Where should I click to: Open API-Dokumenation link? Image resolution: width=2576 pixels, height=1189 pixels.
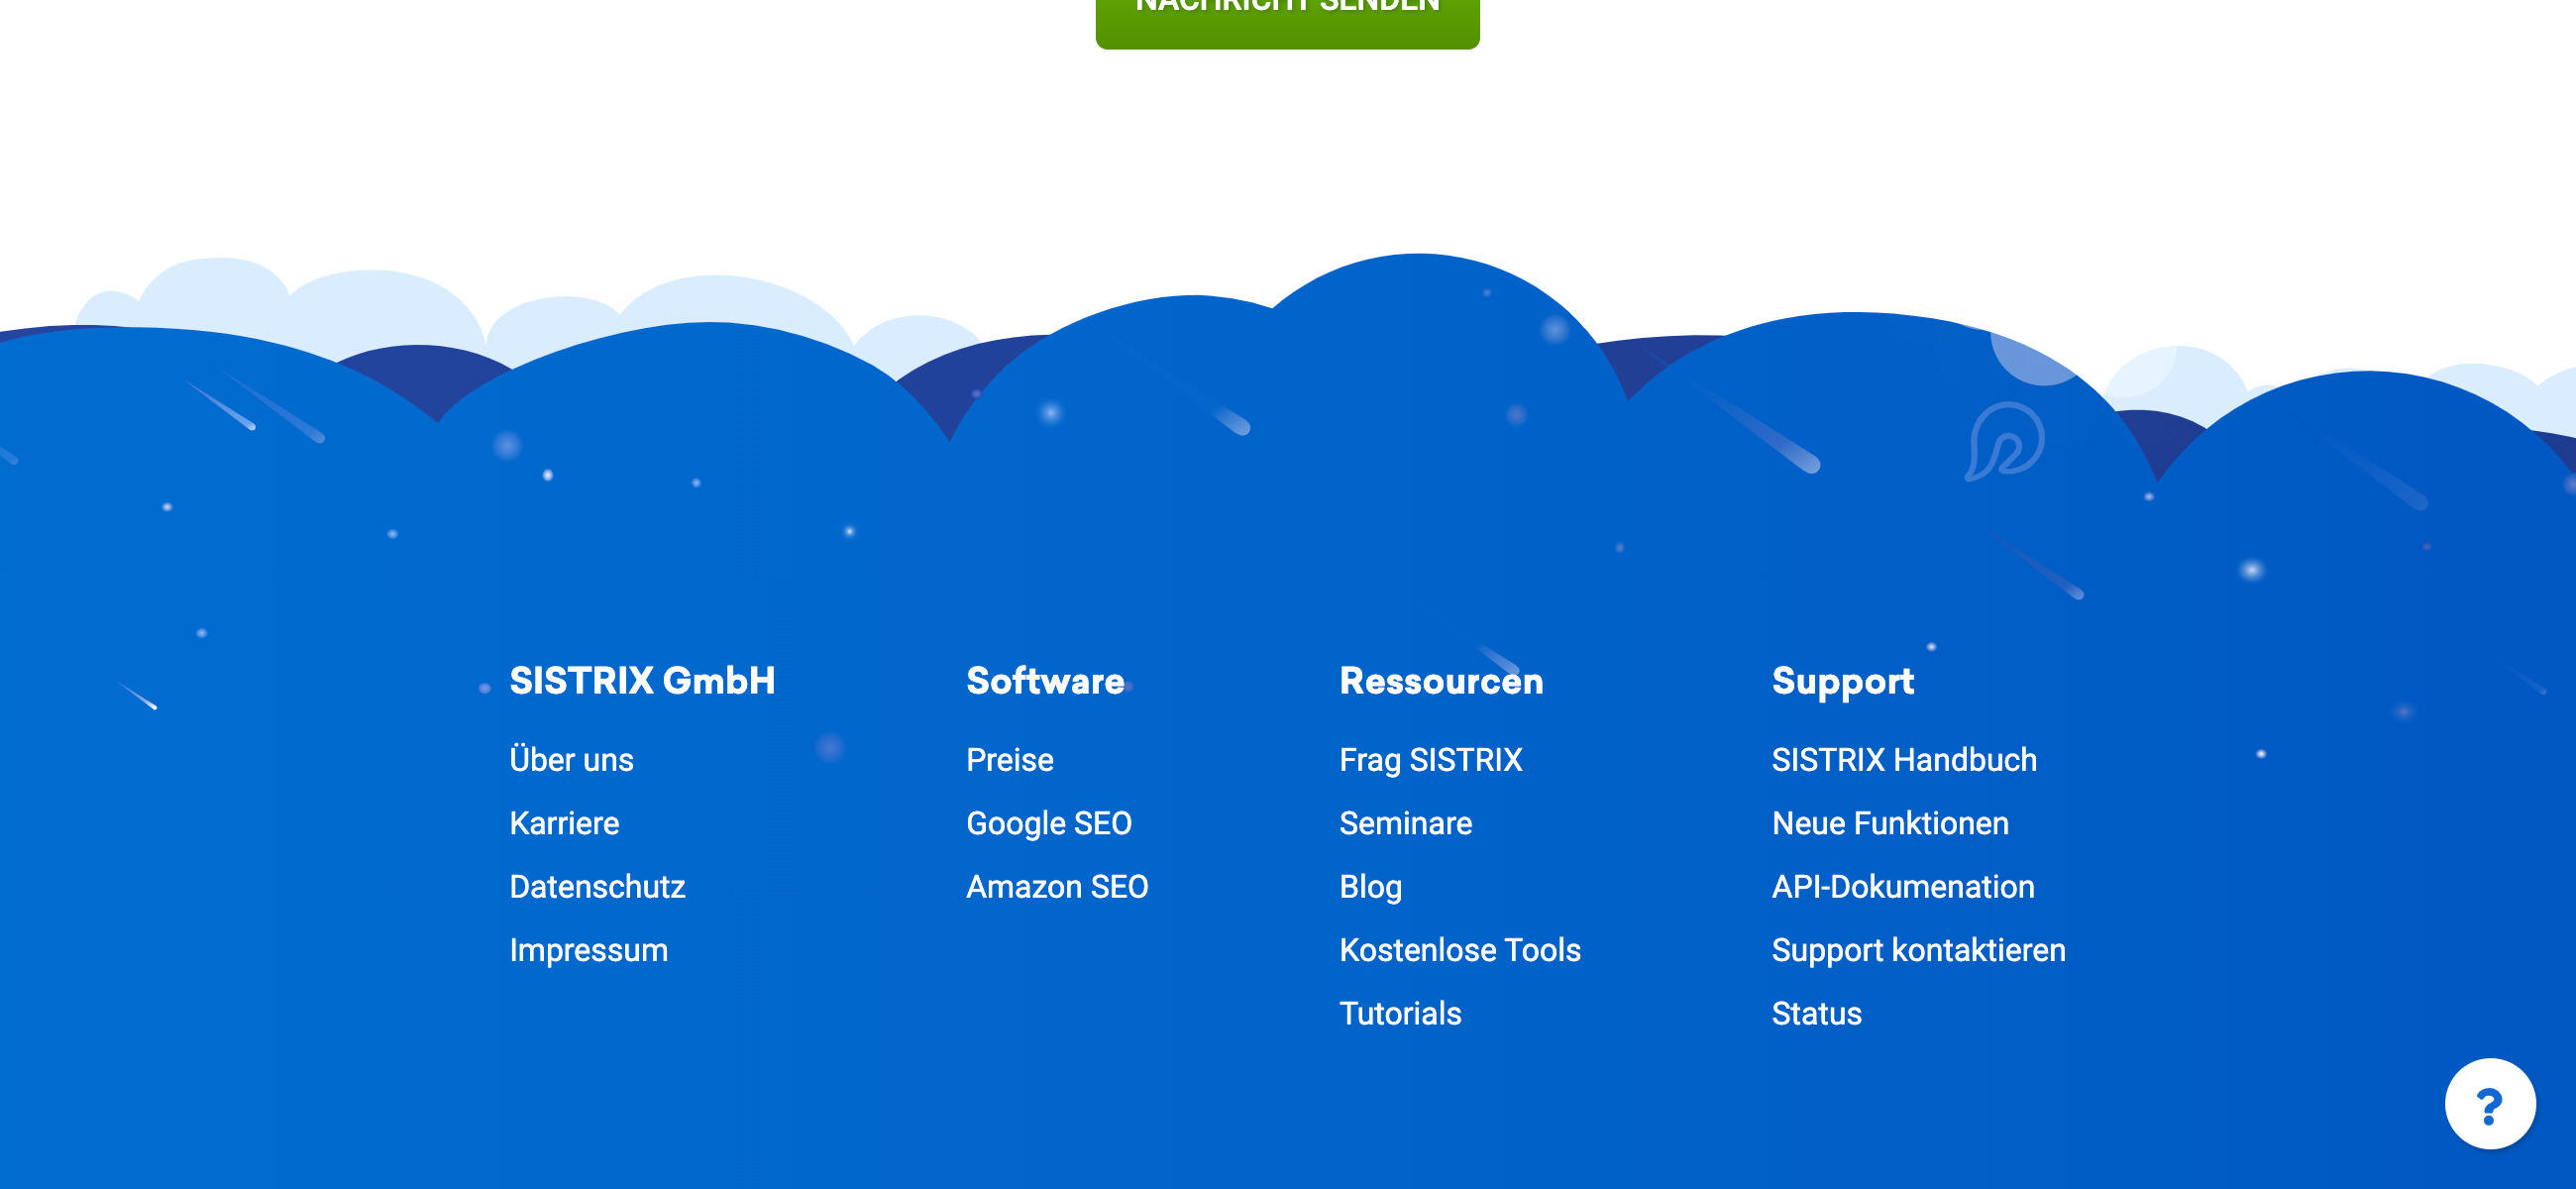pyautogui.click(x=1903, y=887)
